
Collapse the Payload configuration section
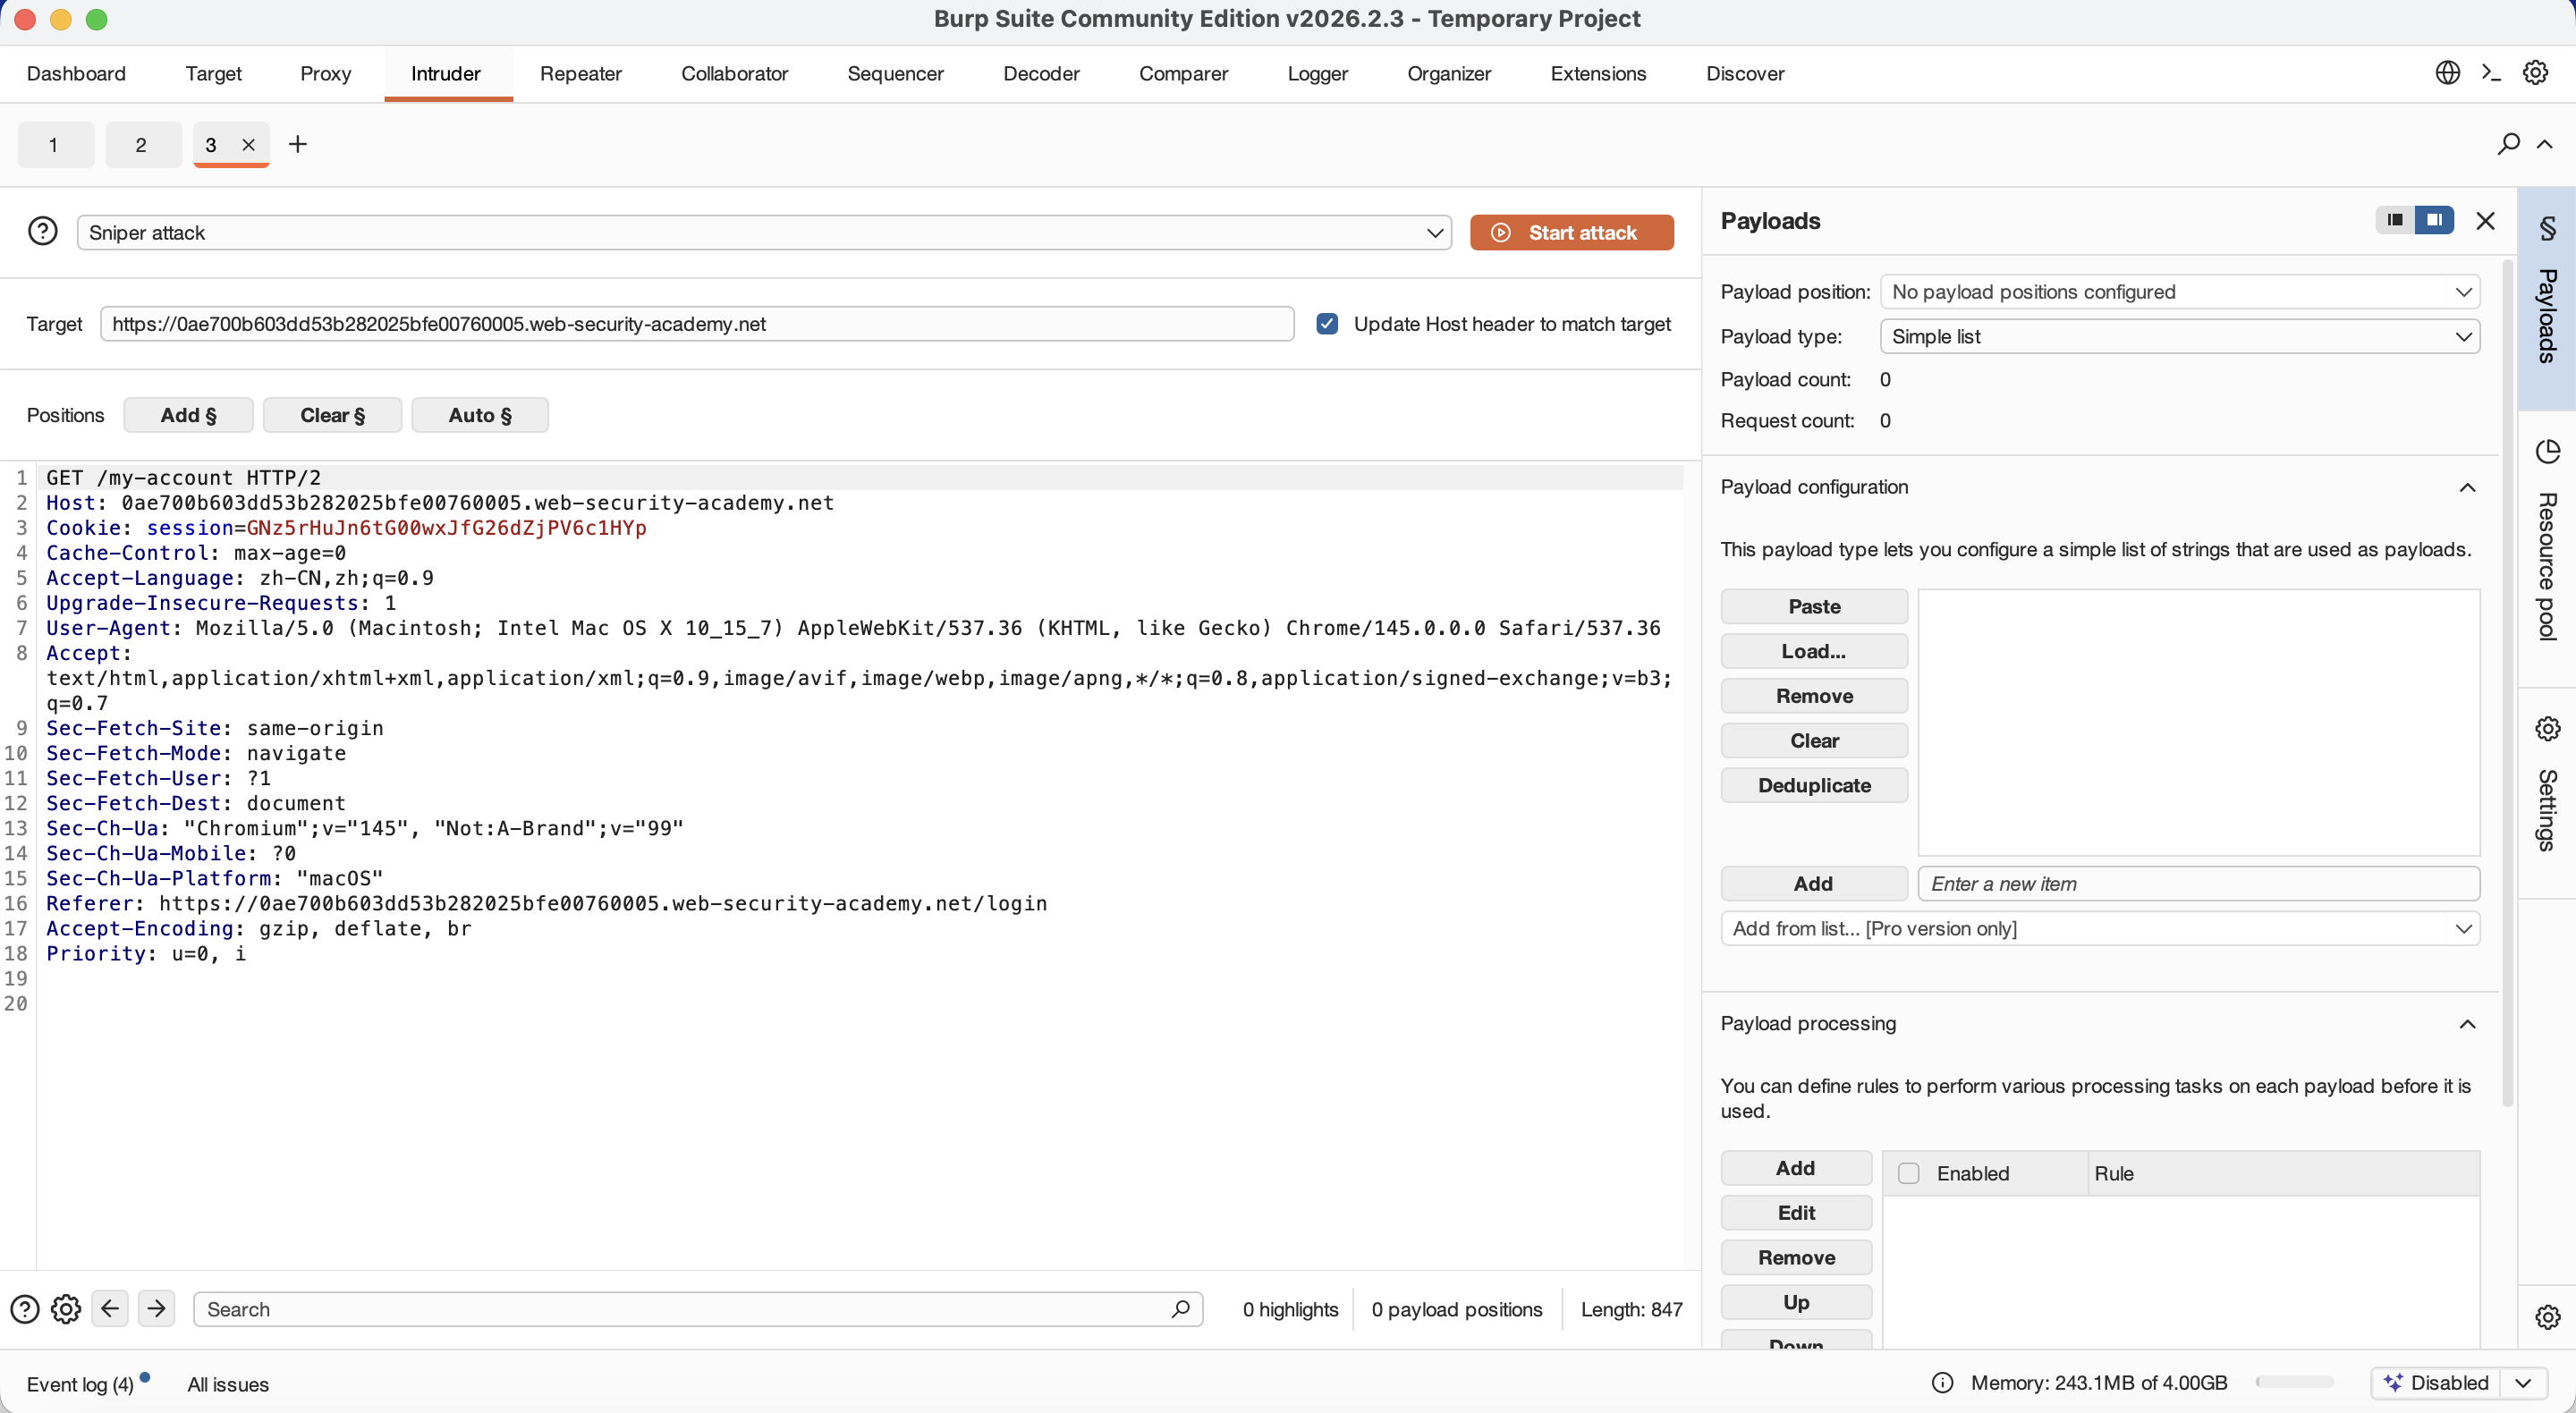(2467, 487)
